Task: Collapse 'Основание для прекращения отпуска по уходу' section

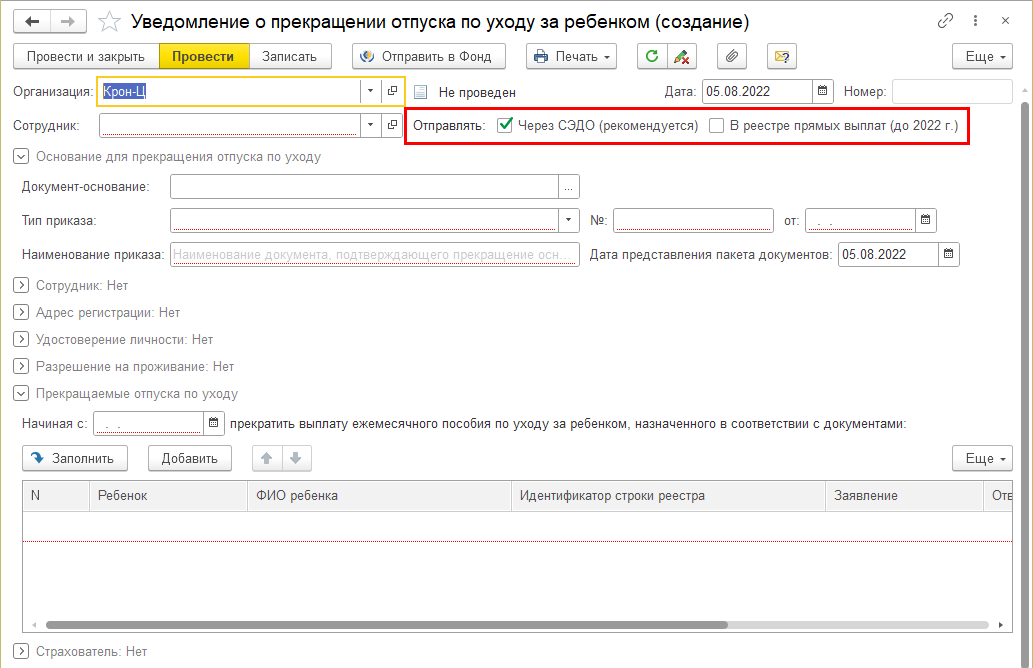Action: (20, 156)
